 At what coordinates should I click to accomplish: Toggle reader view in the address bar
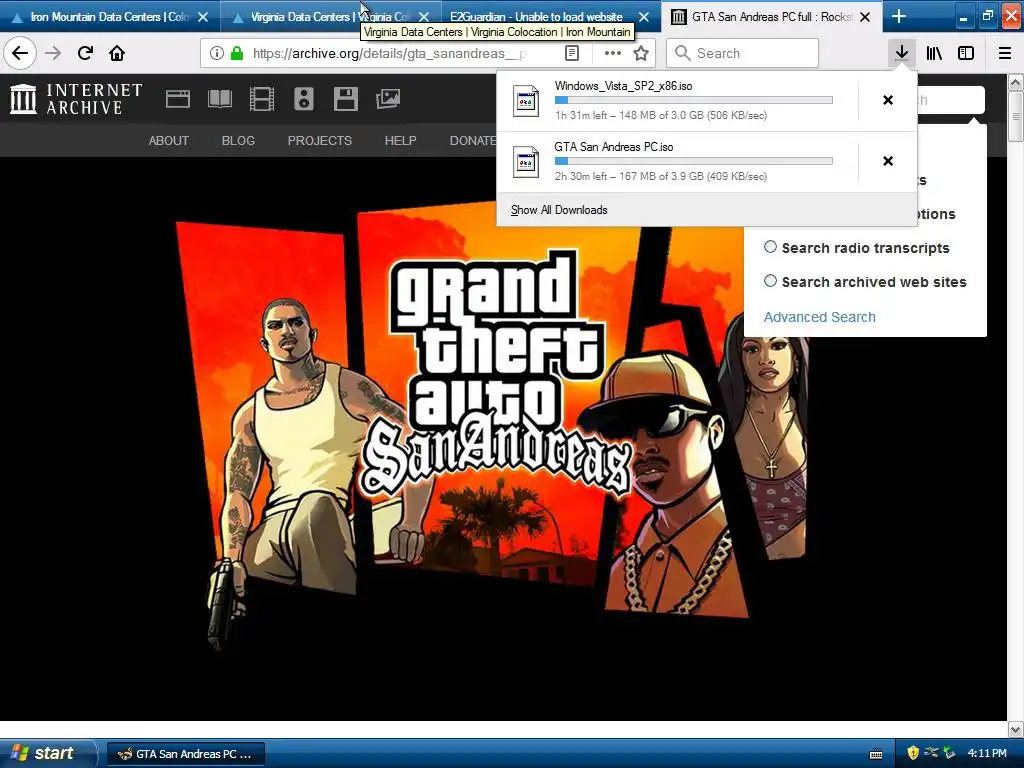[x=571, y=54]
